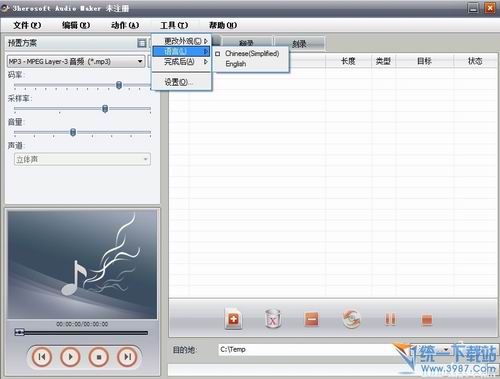The image size is (500, 379).
Task: Adjust the 码率 bitrate slider handle
Action: (119, 85)
